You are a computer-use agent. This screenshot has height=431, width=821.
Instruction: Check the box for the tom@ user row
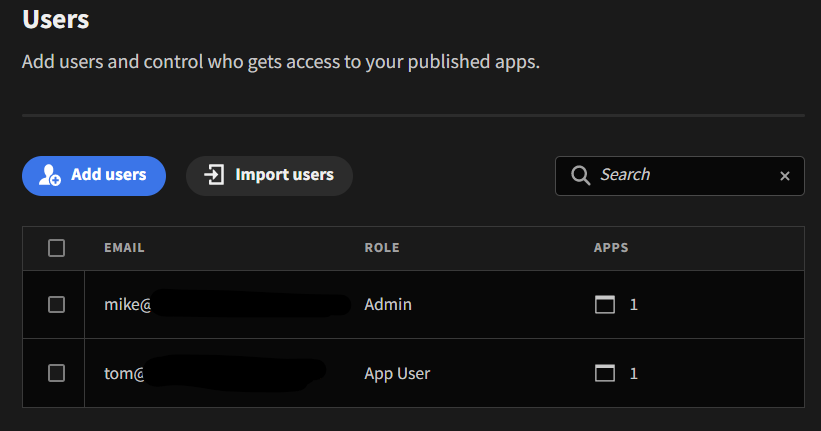(56, 373)
